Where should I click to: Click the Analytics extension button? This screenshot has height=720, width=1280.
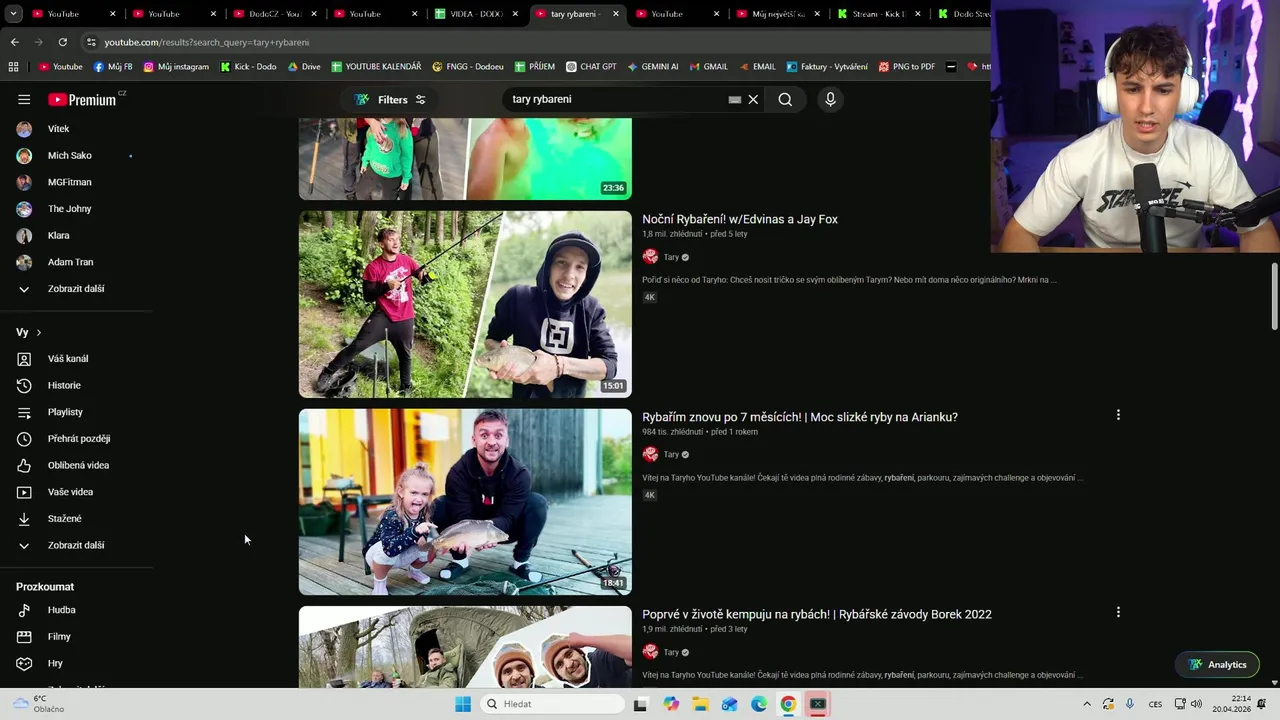[x=1217, y=665]
